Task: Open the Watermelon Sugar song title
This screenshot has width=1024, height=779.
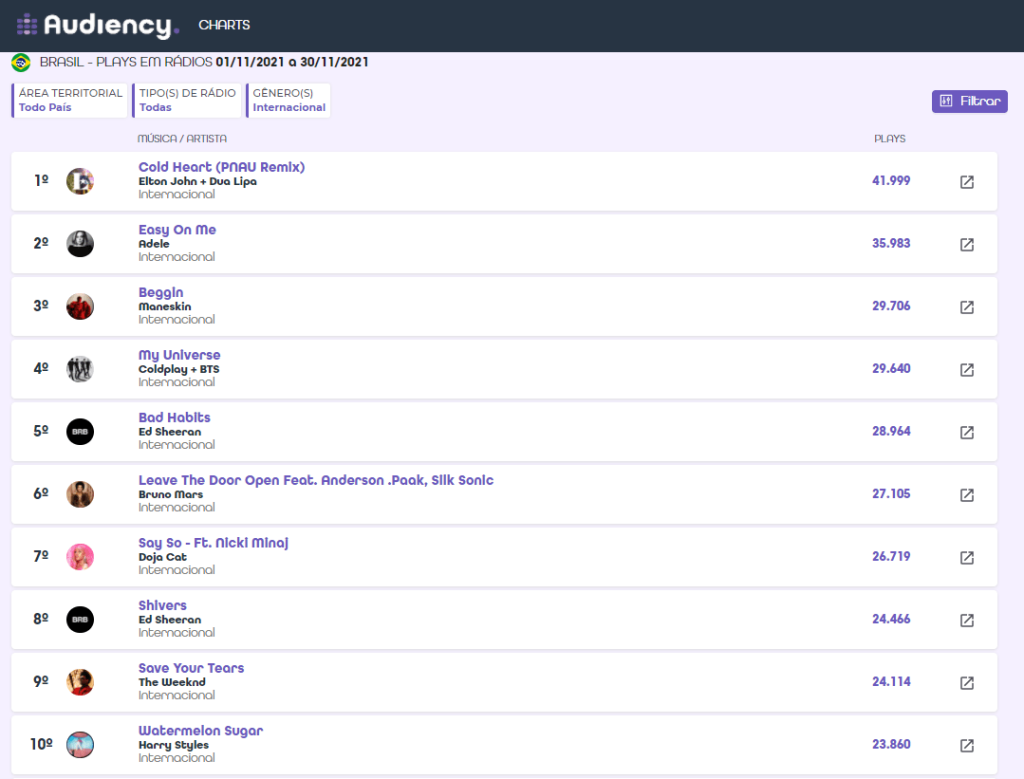Action: (x=200, y=731)
